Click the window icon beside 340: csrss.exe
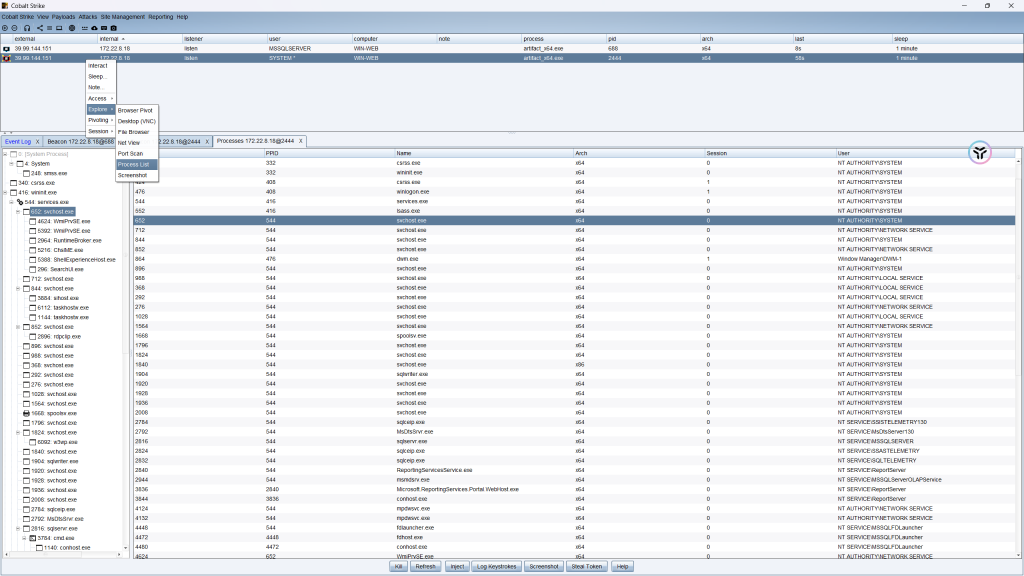The image size is (1024, 576). (x=14, y=183)
